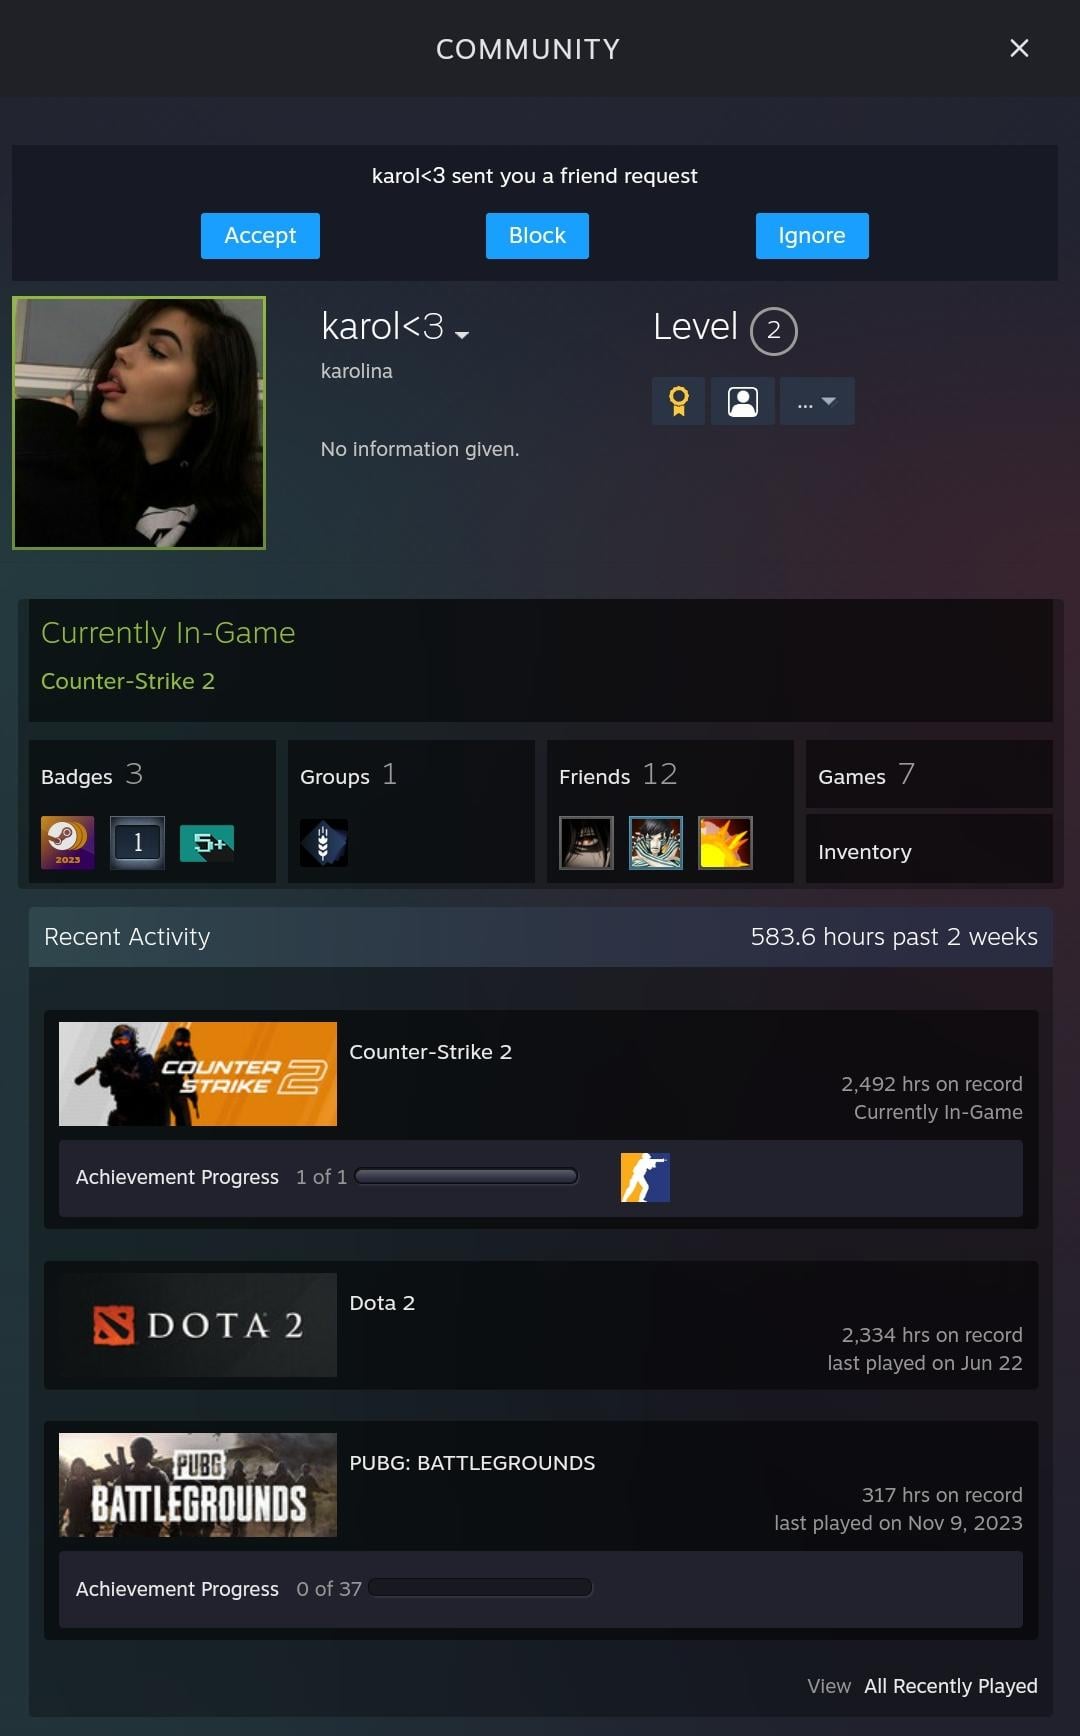1080x1736 pixels.
Task: Accept the friend request from karol<3
Action: 260,236
